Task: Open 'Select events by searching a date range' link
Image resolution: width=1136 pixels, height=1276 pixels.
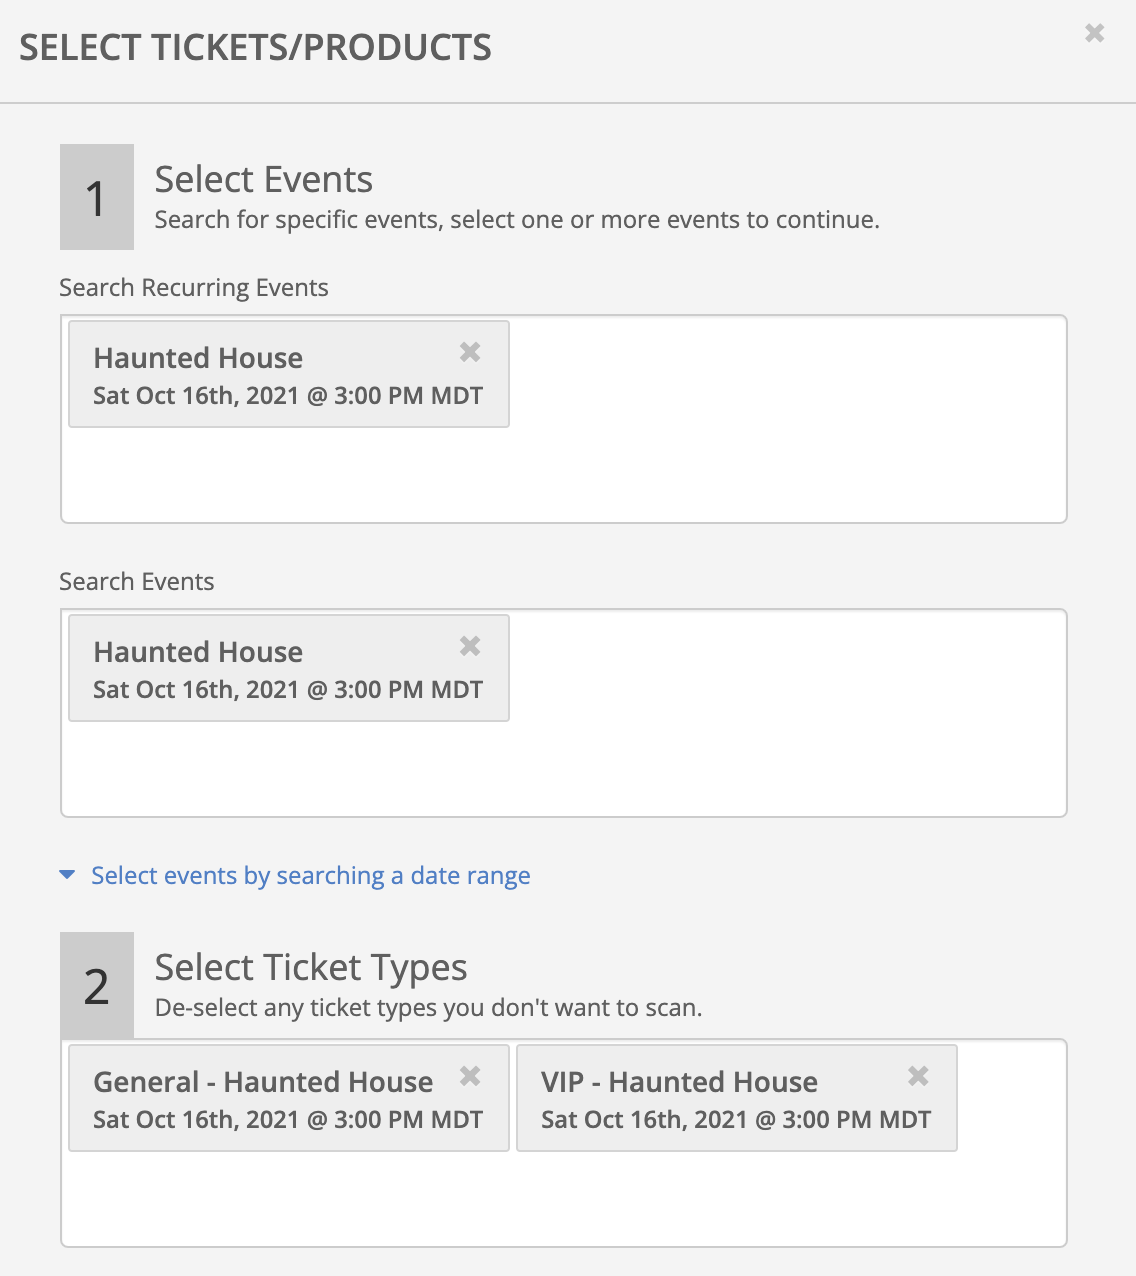Action: [x=311, y=876]
